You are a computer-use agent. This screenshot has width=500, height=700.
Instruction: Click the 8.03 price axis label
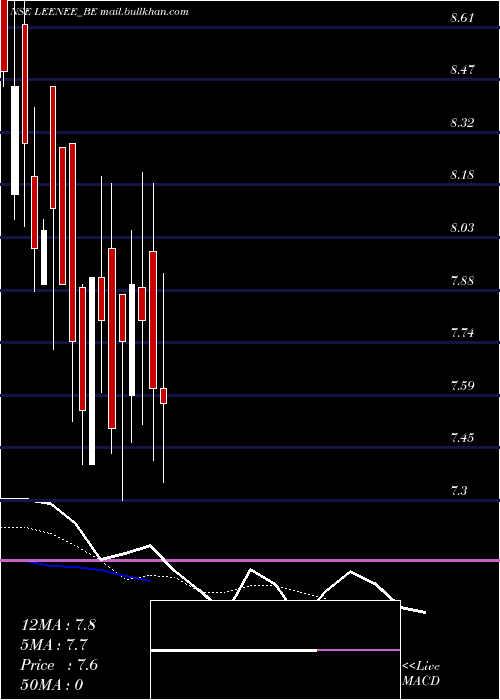coord(462,228)
